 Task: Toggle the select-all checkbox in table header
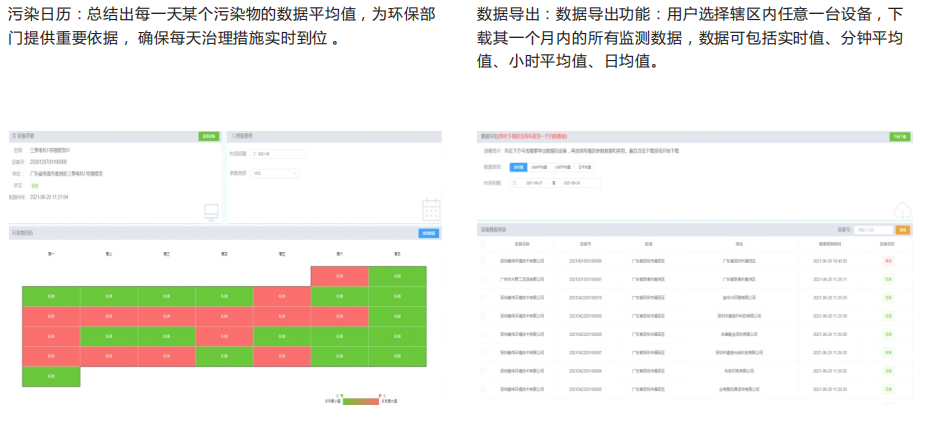[485, 243]
